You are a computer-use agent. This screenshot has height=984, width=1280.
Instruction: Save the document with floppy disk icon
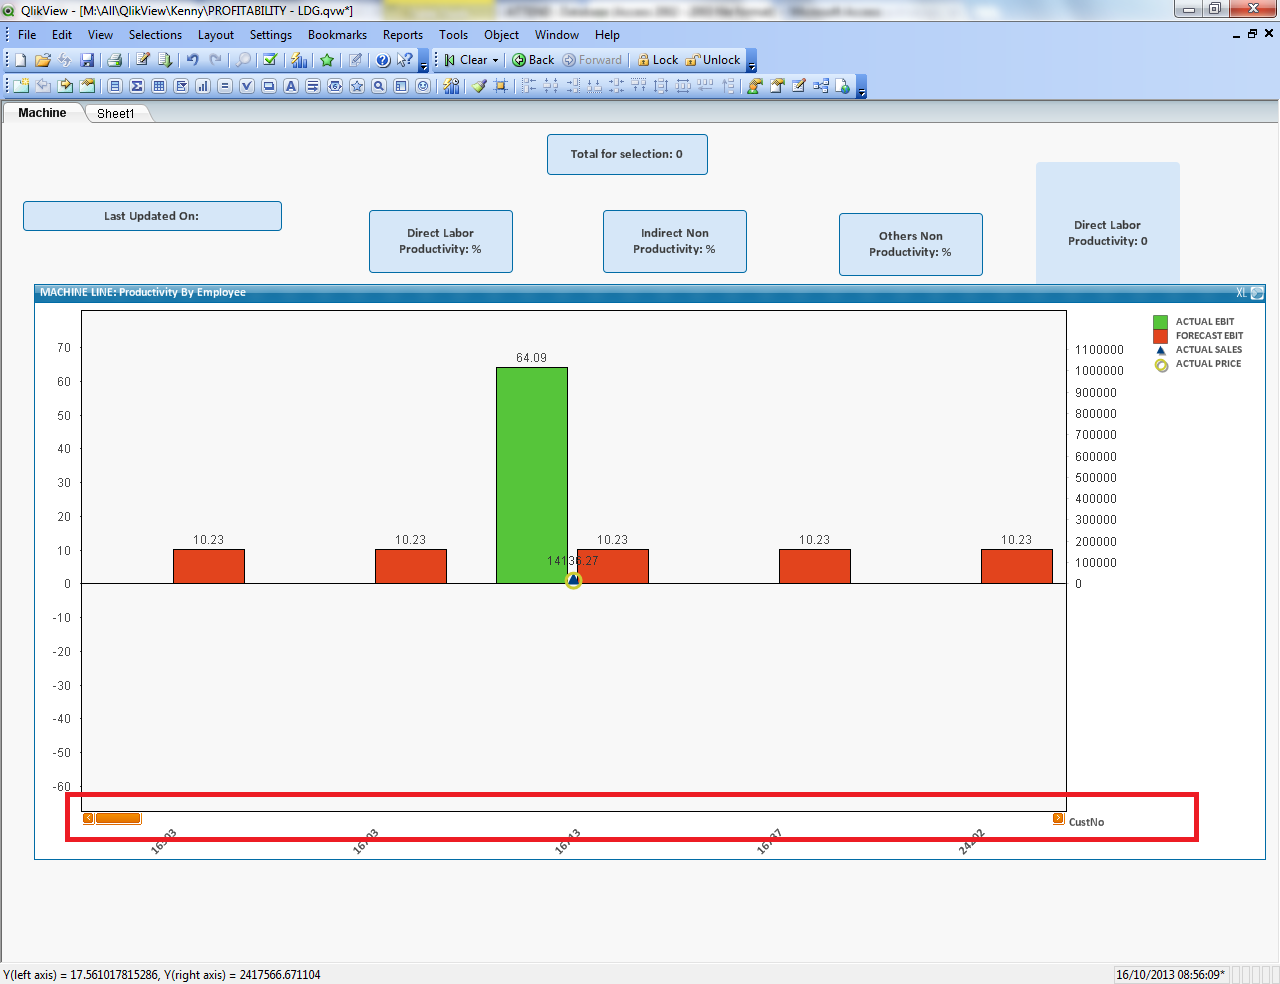point(87,60)
